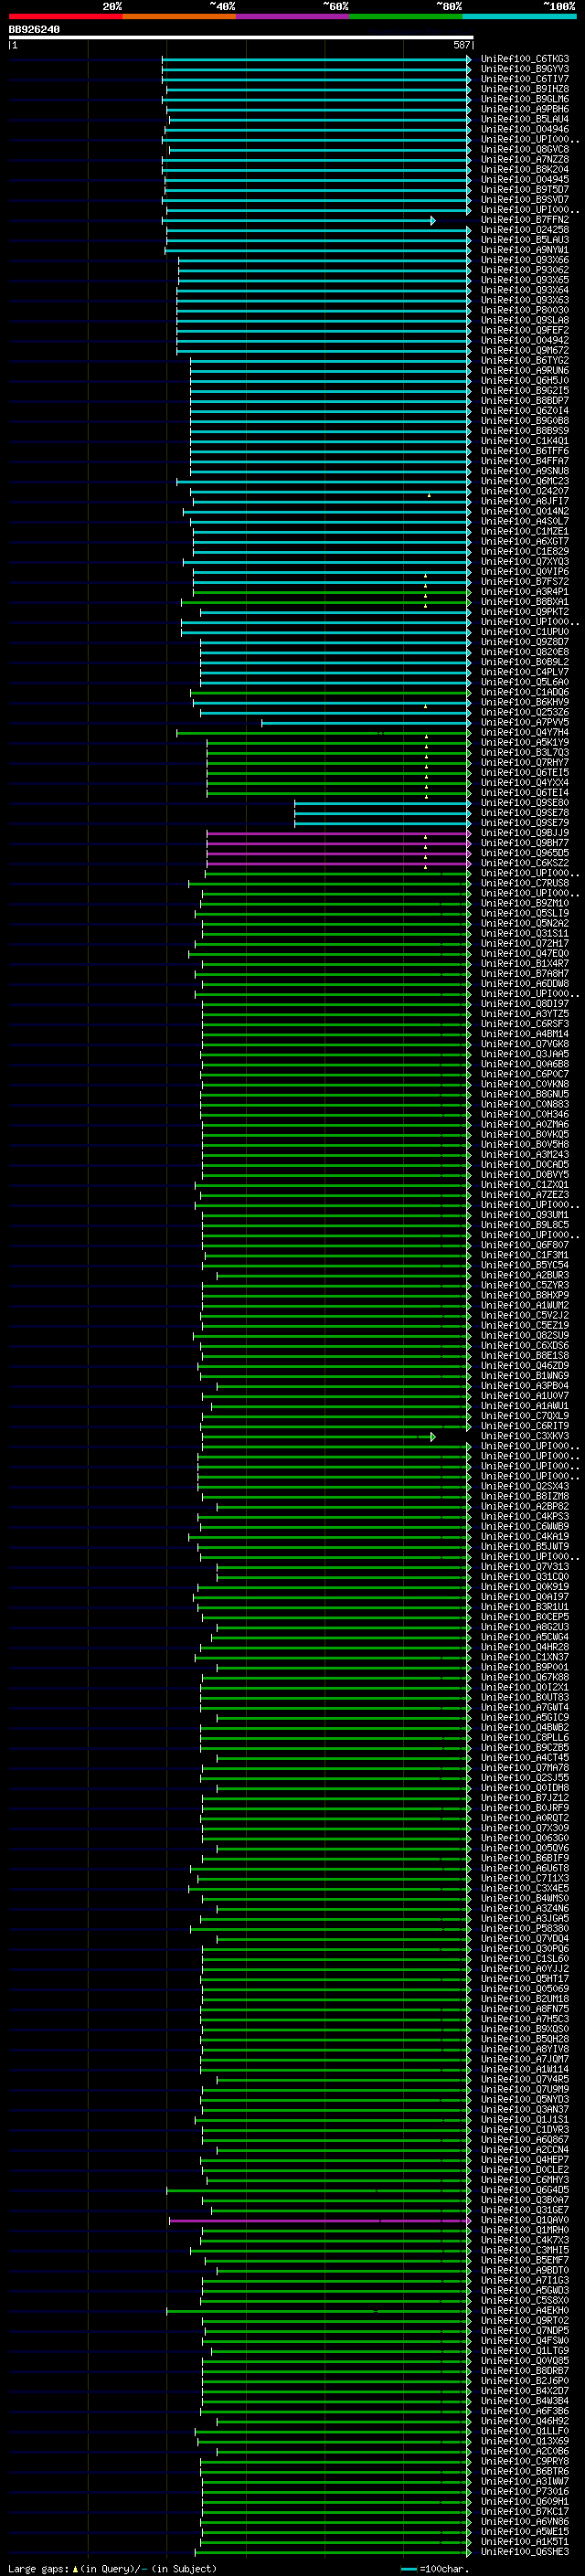Click label UniRef100_A6DDW8
585x2576 pixels.
[x=525, y=984]
